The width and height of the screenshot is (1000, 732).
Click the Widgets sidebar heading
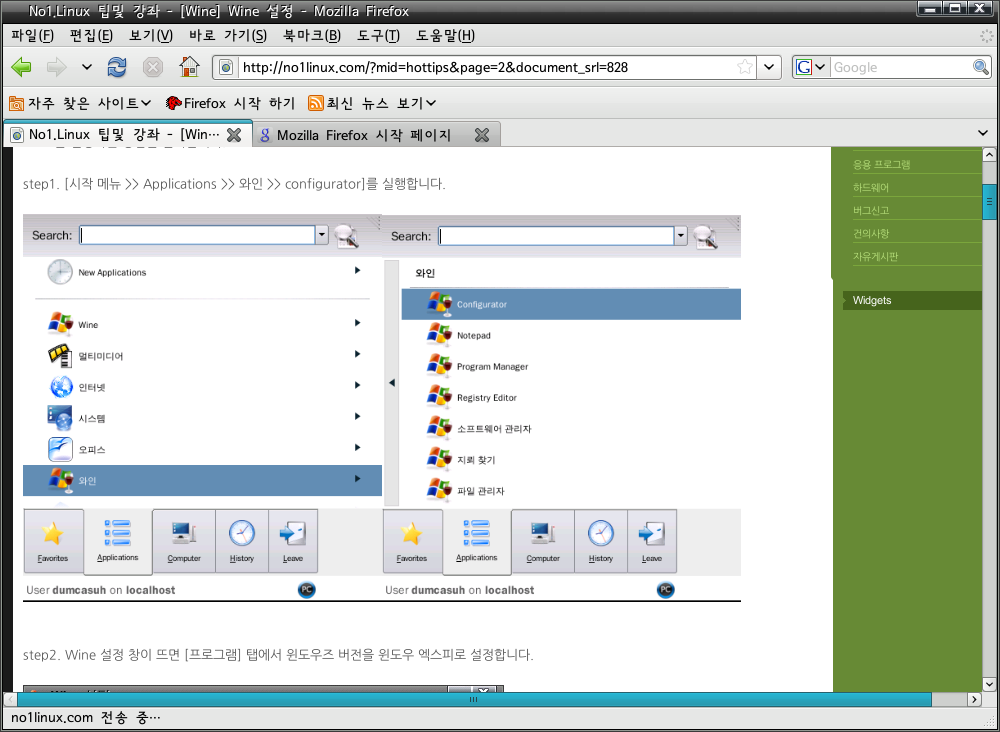pyautogui.click(x=872, y=300)
